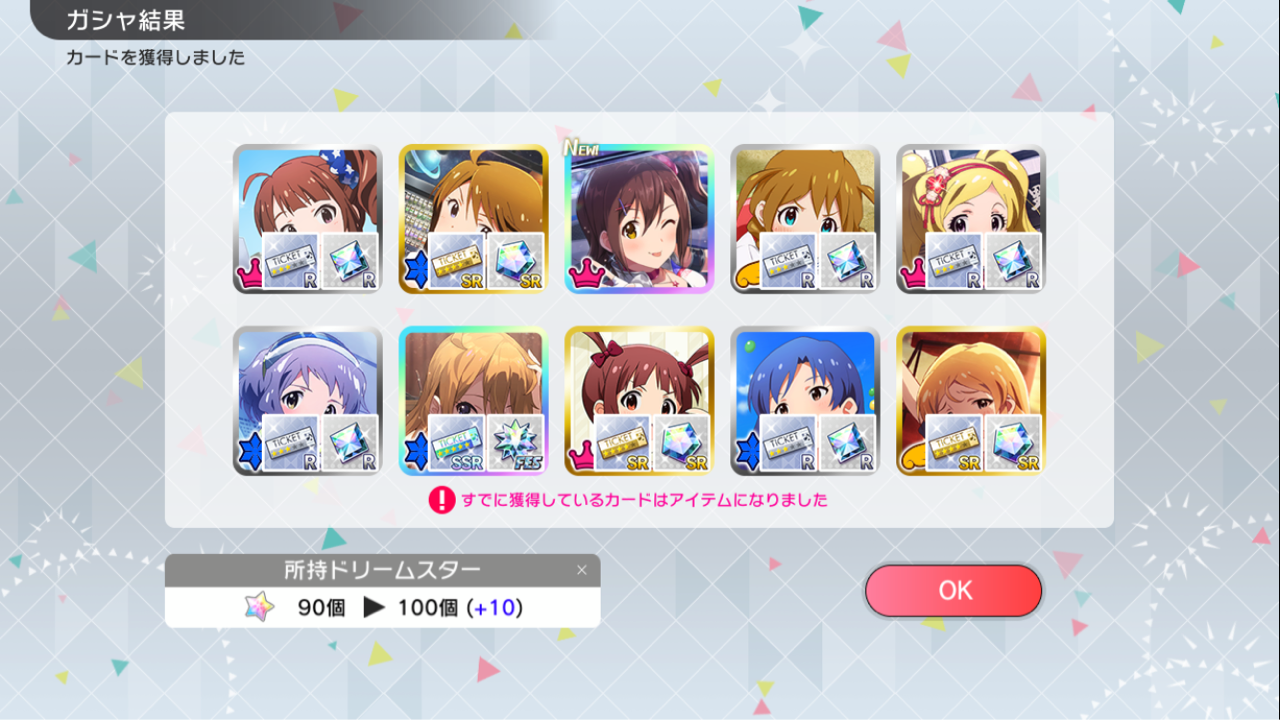Image resolution: width=1280 pixels, height=720 pixels.
Task: Close the Dream Star count popup
Action: click(x=582, y=570)
